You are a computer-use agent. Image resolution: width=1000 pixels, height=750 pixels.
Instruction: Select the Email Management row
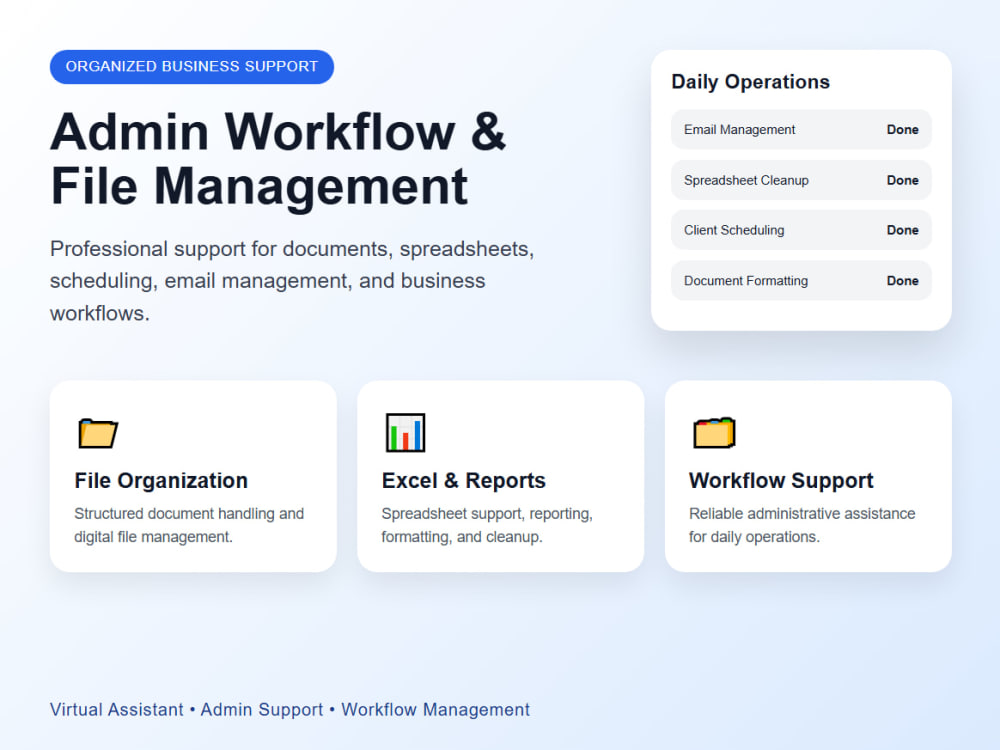pos(801,129)
